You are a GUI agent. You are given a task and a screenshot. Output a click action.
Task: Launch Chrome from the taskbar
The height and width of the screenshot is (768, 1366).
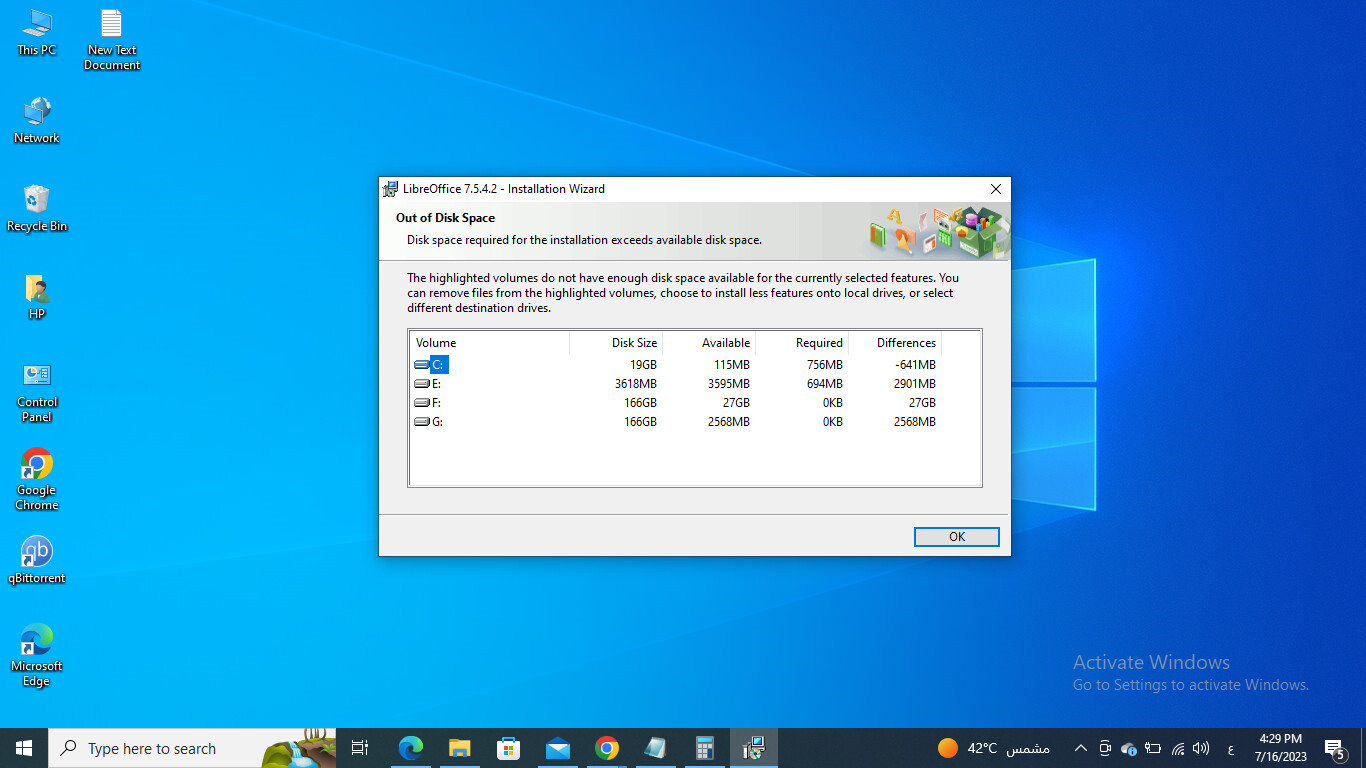606,748
